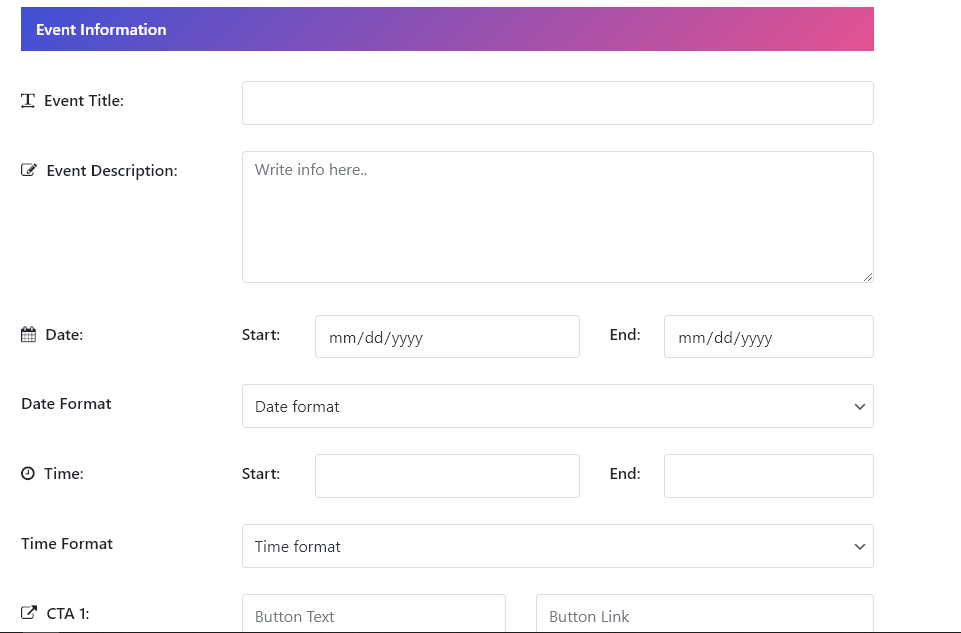Click the Event Information header bar
961x633 pixels.
[447, 29]
